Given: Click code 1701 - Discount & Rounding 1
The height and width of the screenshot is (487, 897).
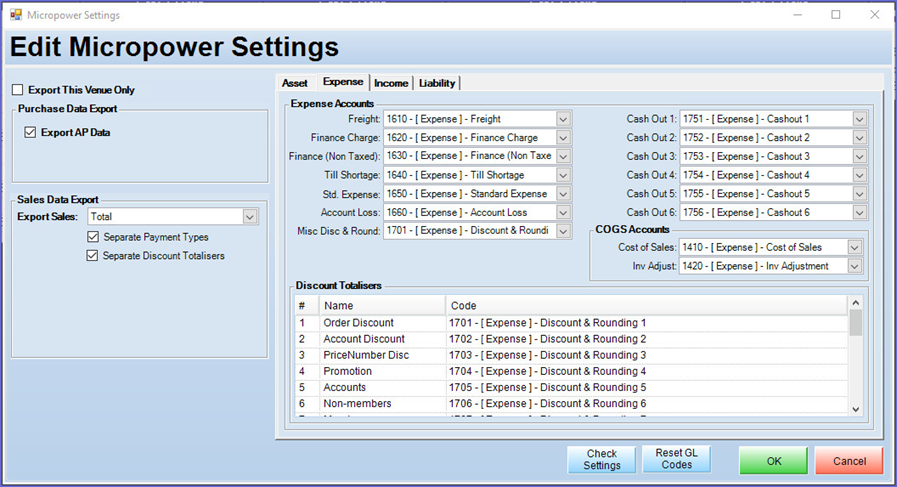Looking at the screenshot, I should click(x=547, y=323).
